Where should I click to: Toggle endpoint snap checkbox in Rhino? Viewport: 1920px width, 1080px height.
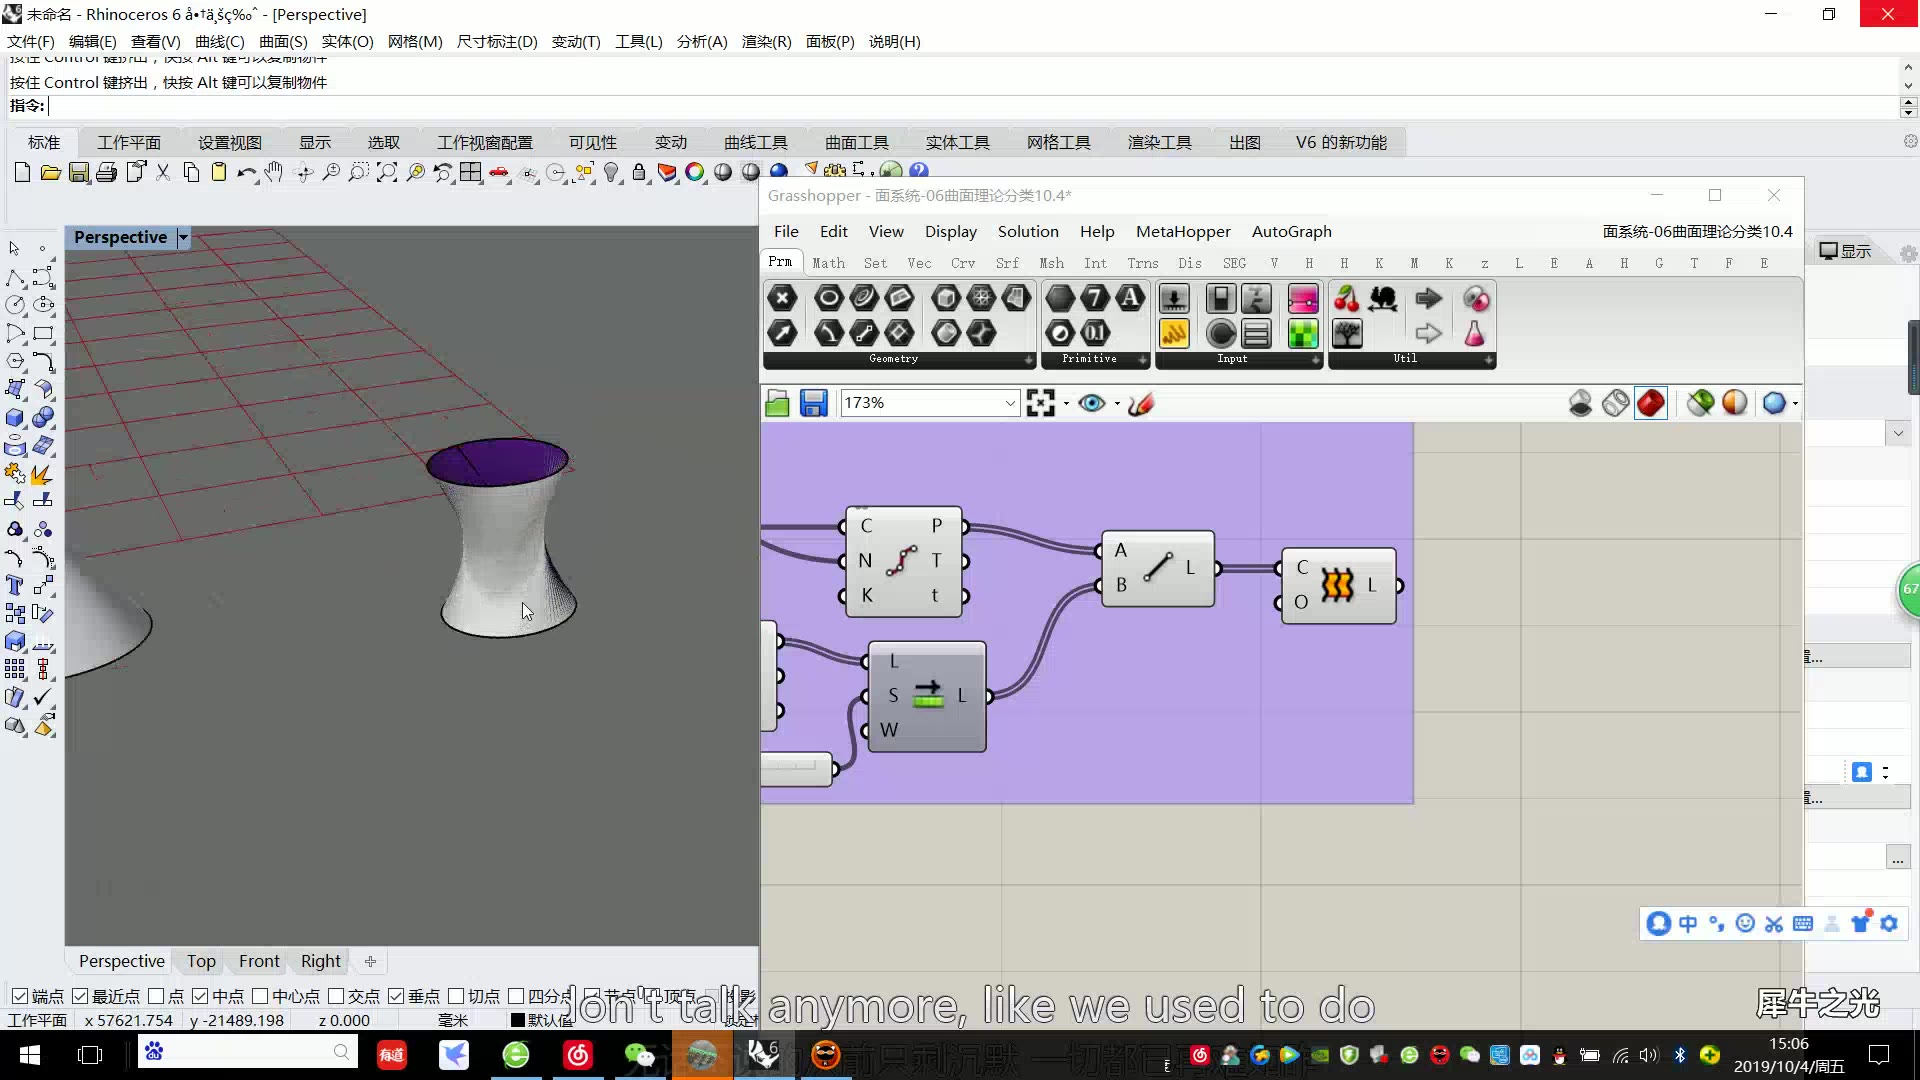[x=22, y=996]
